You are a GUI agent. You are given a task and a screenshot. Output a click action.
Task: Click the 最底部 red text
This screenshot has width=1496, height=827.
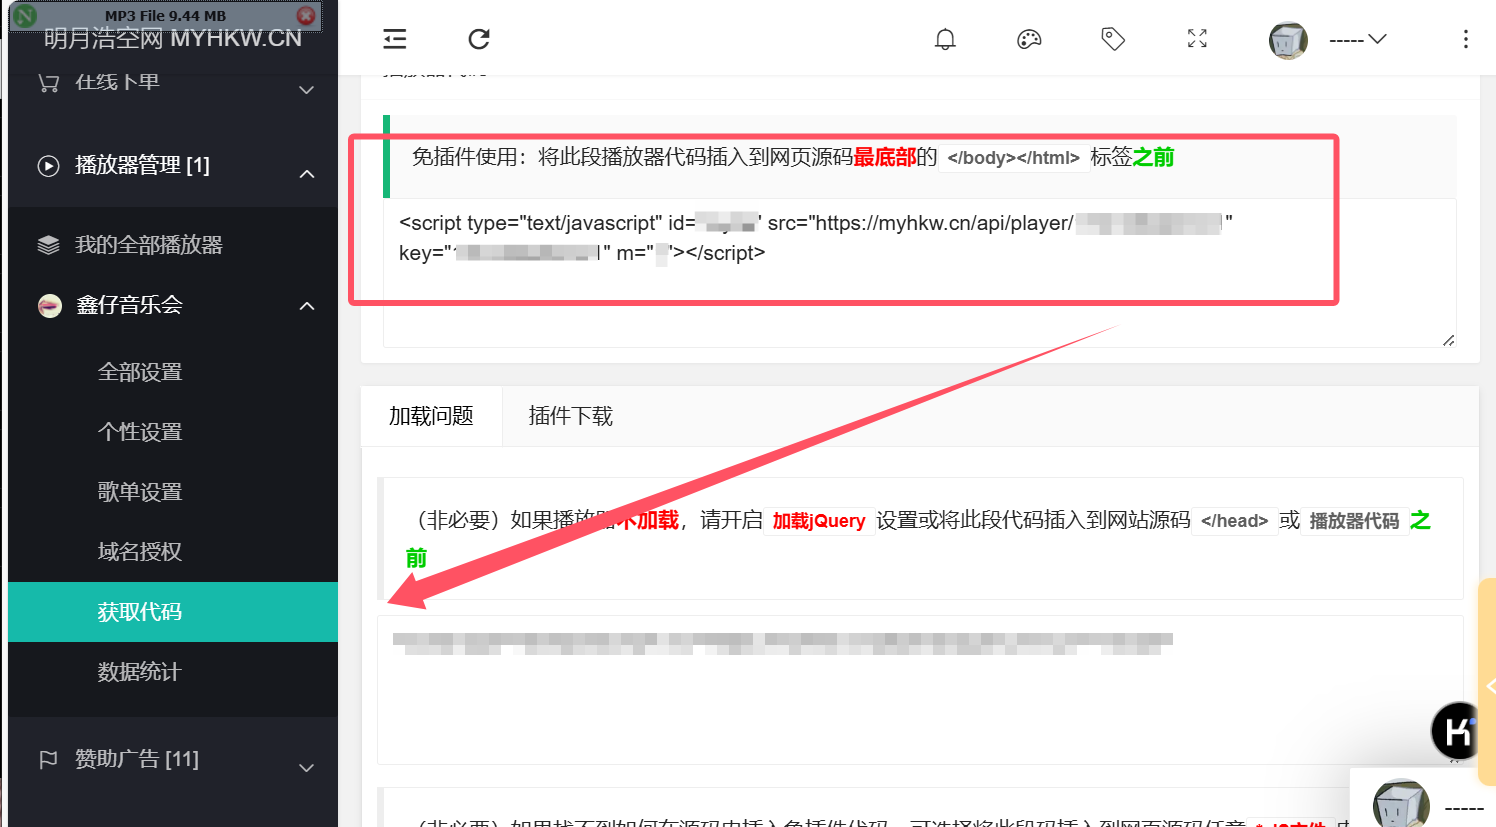click(x=884, y=157)
